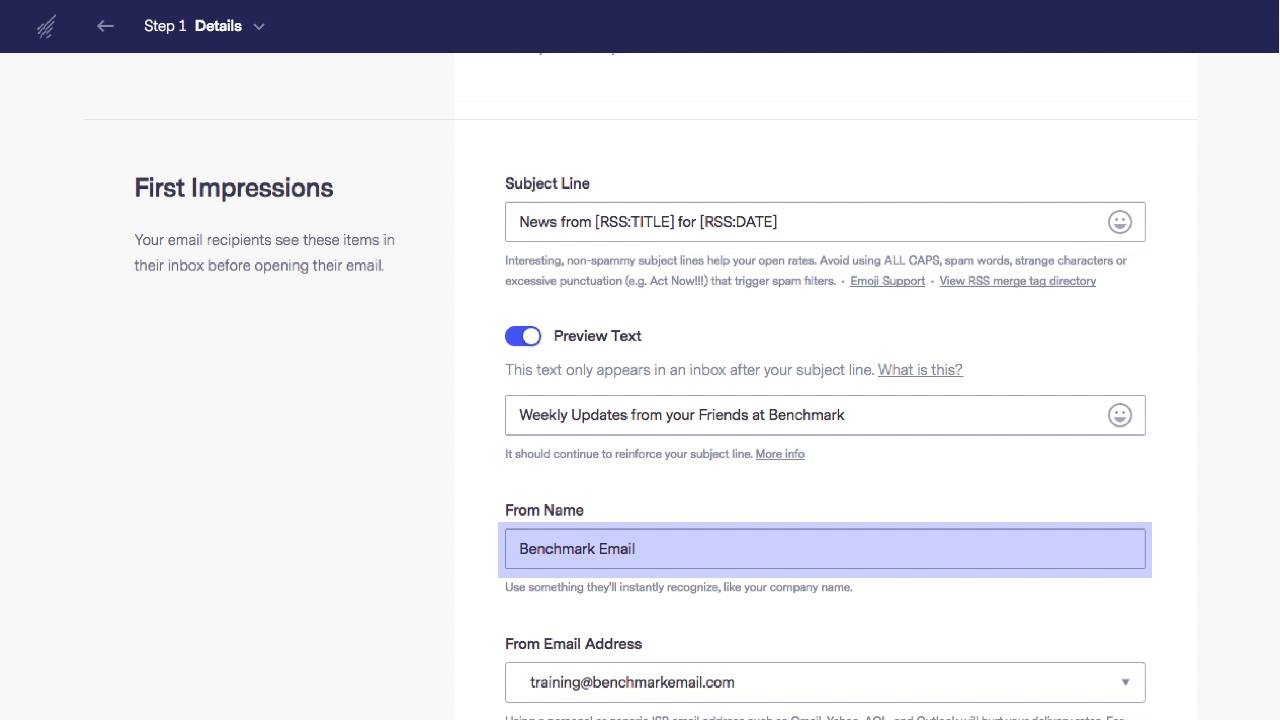Viewport: 1280px width, 720px height.
Task: Click the From Name label
Action: [x=544, y=510]
